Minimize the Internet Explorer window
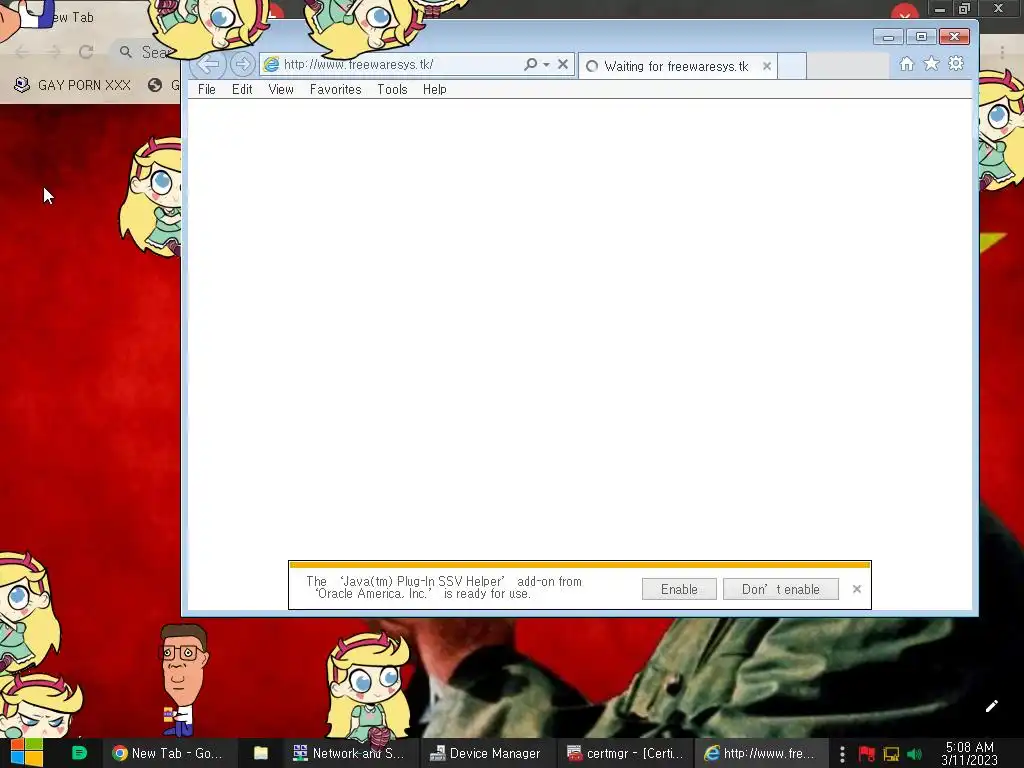This screenshot has width=1024, height=768. [x=888, y=37]
